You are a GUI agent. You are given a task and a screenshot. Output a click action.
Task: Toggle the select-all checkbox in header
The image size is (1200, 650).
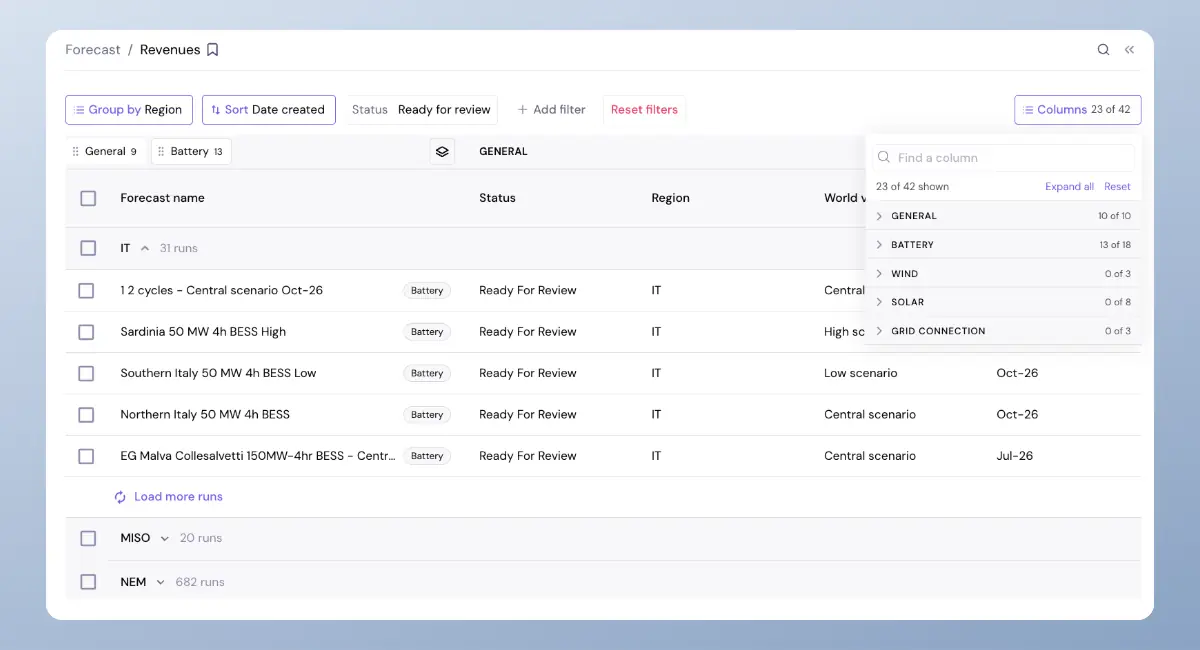[x=88, y=198]
